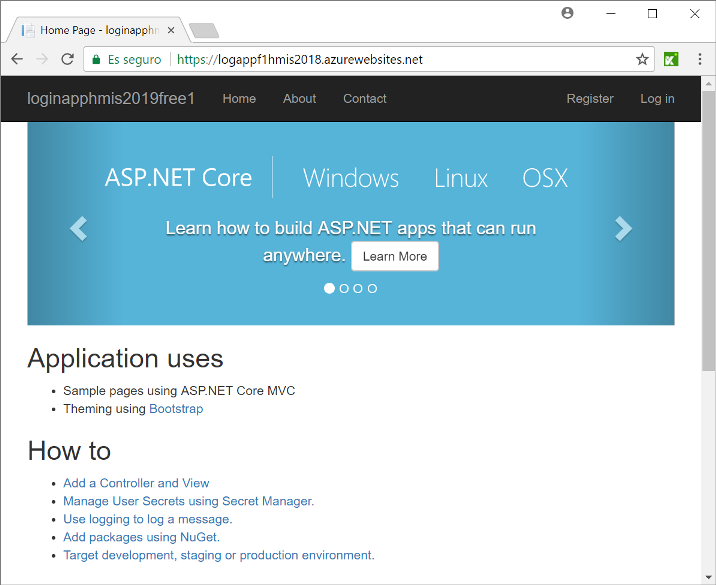
Task: Reload the page with the refresh icon
Action: [x=68, y=60]
